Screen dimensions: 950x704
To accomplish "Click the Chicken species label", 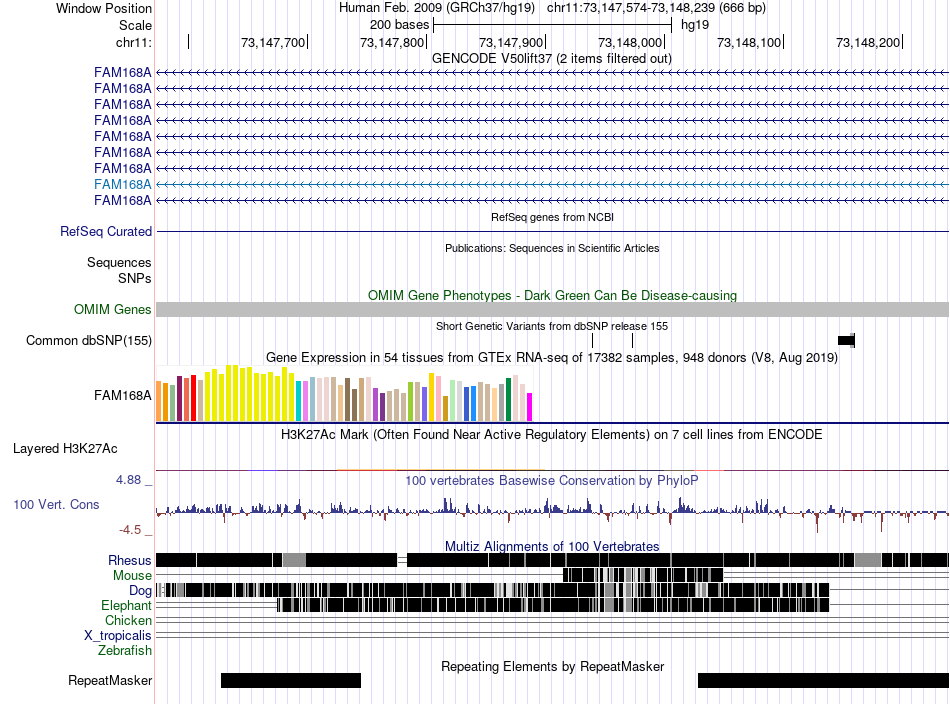I will [x=128, y=620].
